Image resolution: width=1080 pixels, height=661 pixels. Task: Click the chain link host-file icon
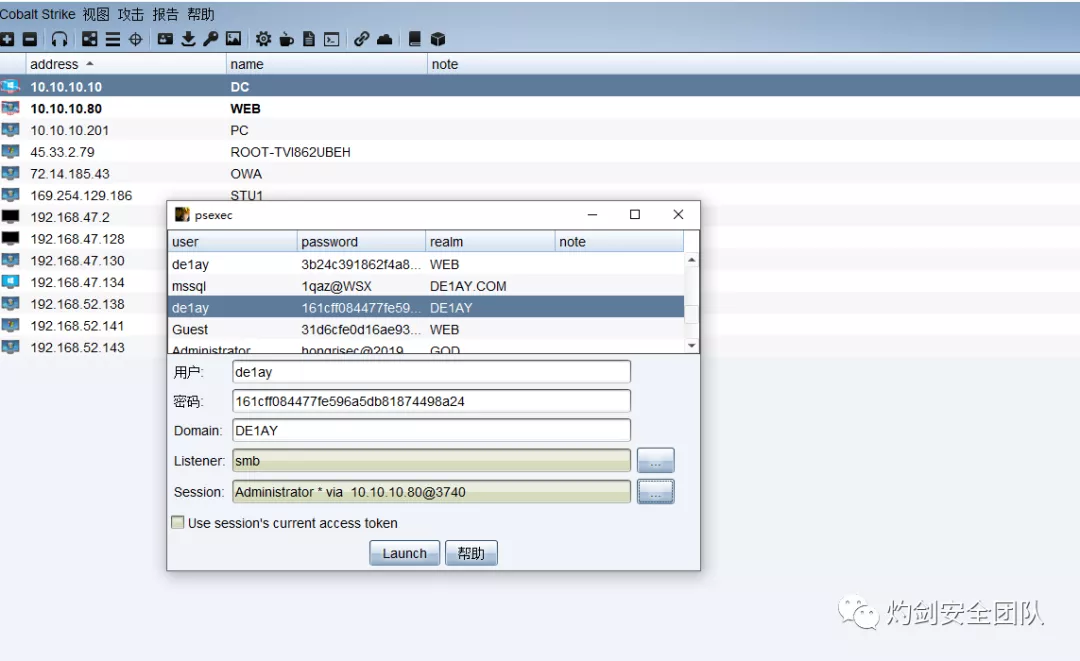[362, 39]
